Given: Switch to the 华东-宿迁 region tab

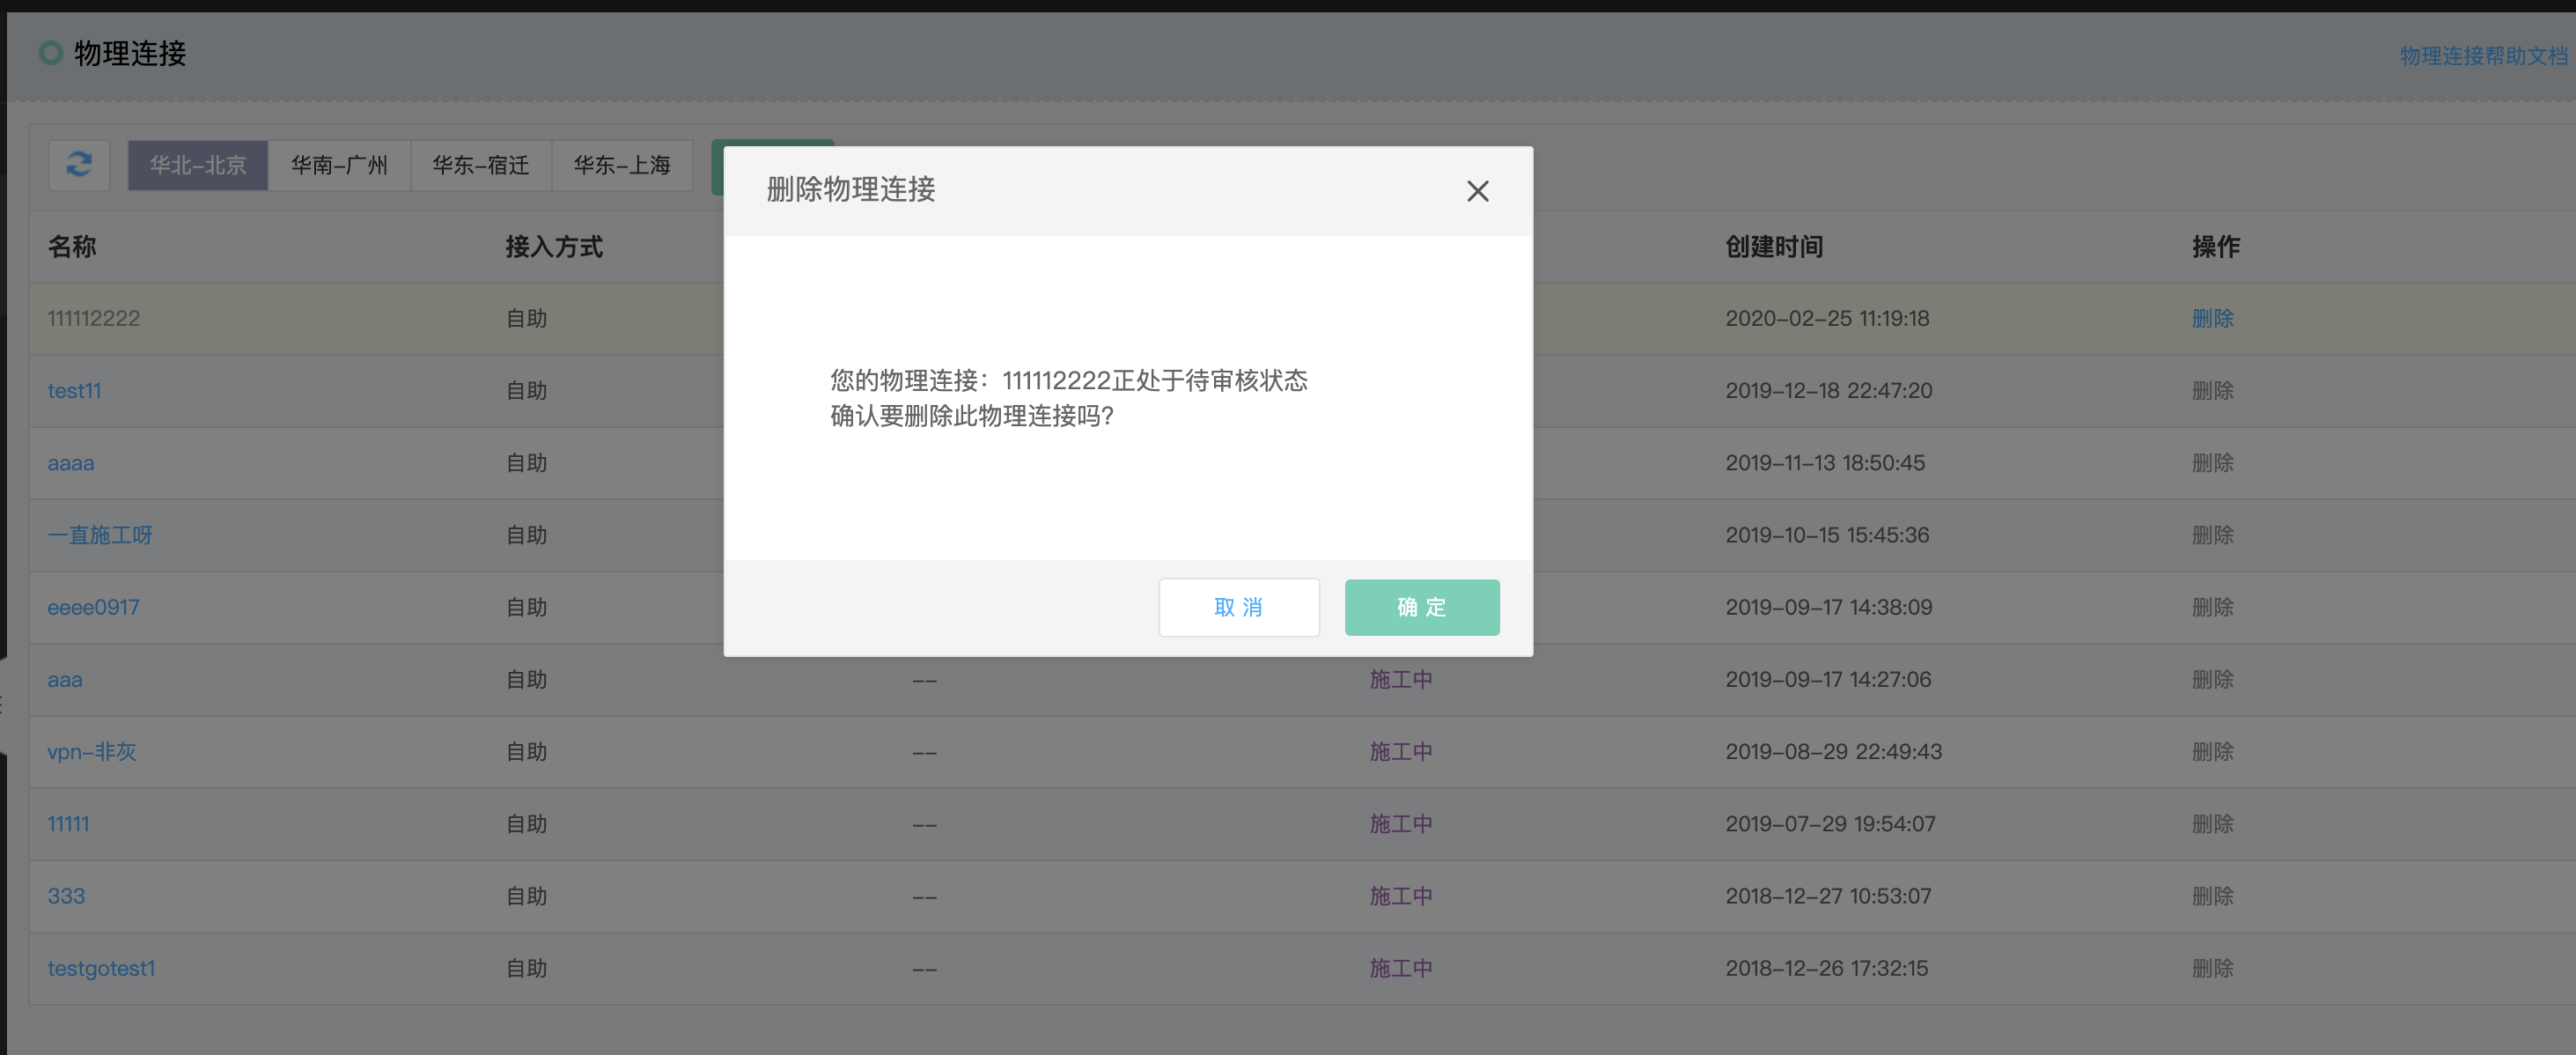Looking at the screenshot, I should [x=480, y=165].
